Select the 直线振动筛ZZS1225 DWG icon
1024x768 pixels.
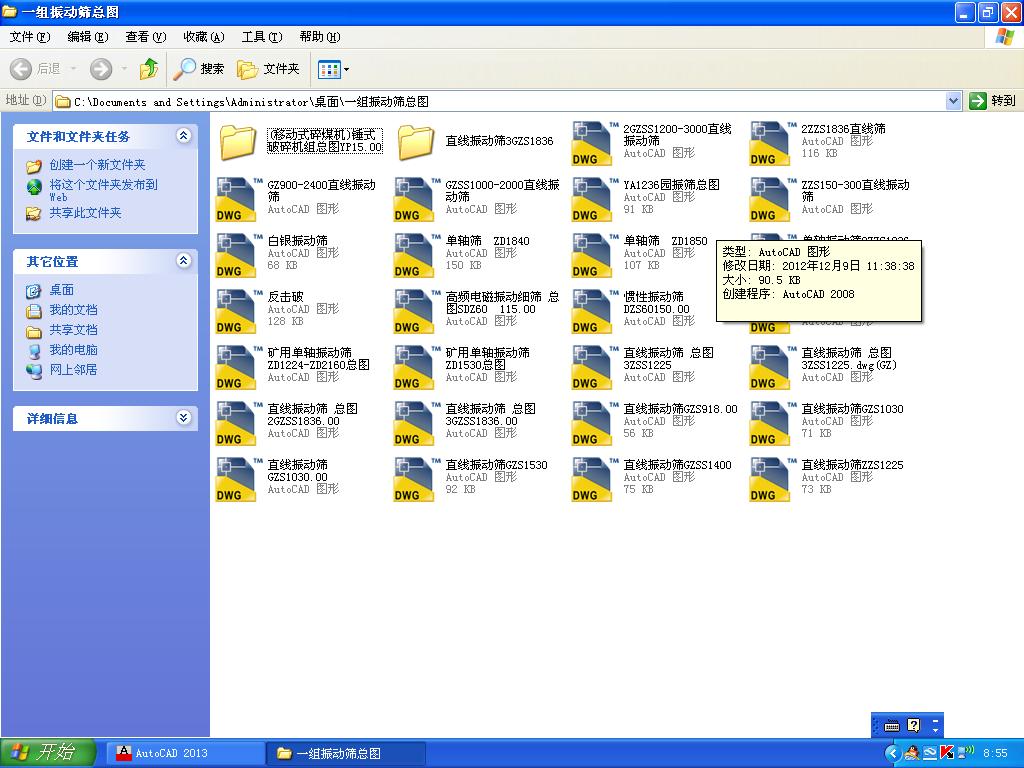tap(771, 479)
